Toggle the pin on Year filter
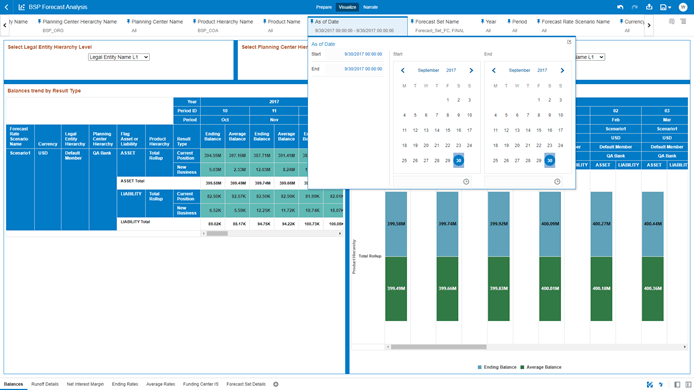The height and width of the screenshot is (390, 694). (482, 21)
